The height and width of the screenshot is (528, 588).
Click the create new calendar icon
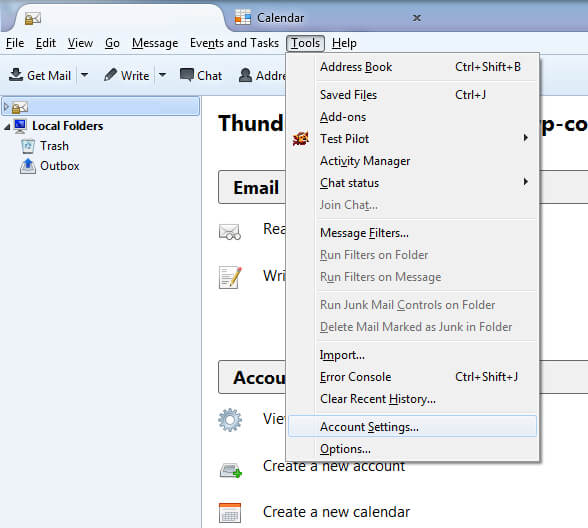coord(230,513)
